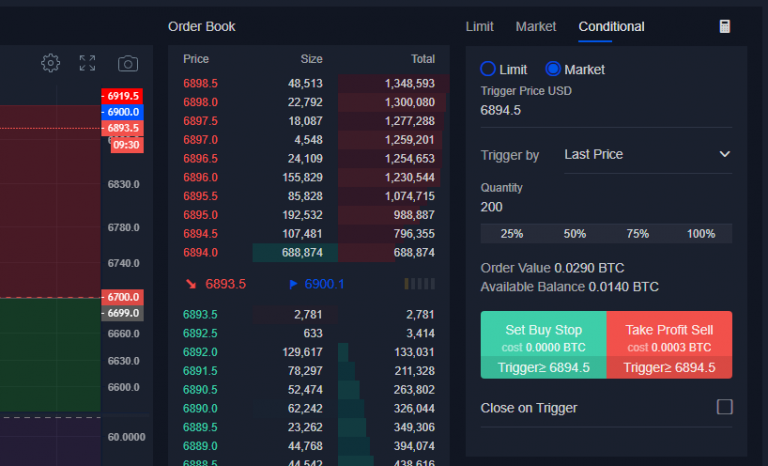The width and height of the screenshot is (768, 466).
Task: Select the Market radio button
Action: 553,70
